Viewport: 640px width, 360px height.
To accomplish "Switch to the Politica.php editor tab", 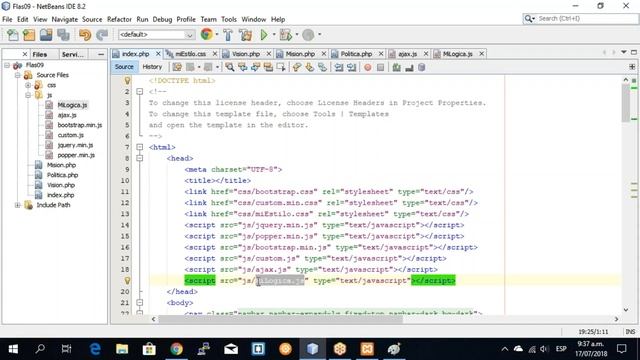I will point(356,54).
